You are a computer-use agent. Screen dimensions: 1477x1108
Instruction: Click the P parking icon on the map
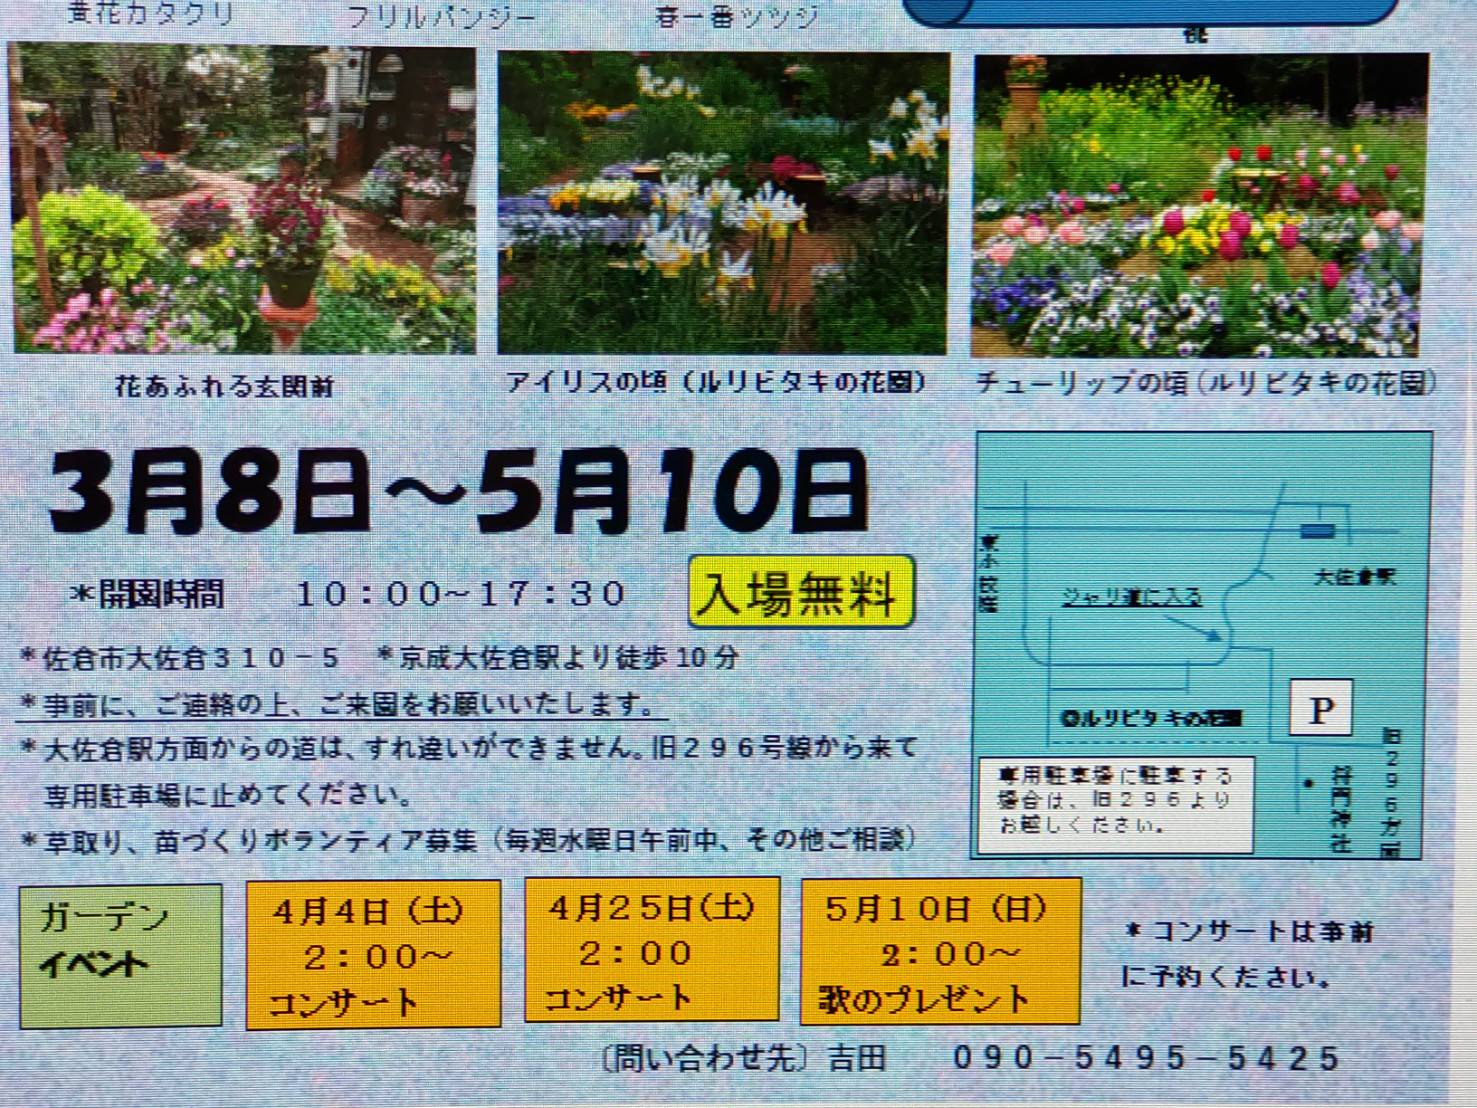click(1320, 709)
